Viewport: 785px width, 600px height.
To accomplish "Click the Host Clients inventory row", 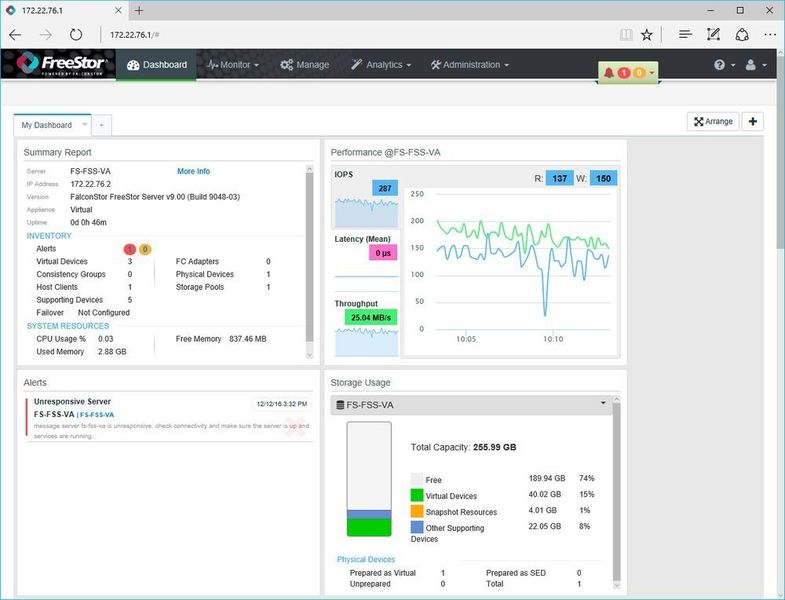I will tap(84, 287).
